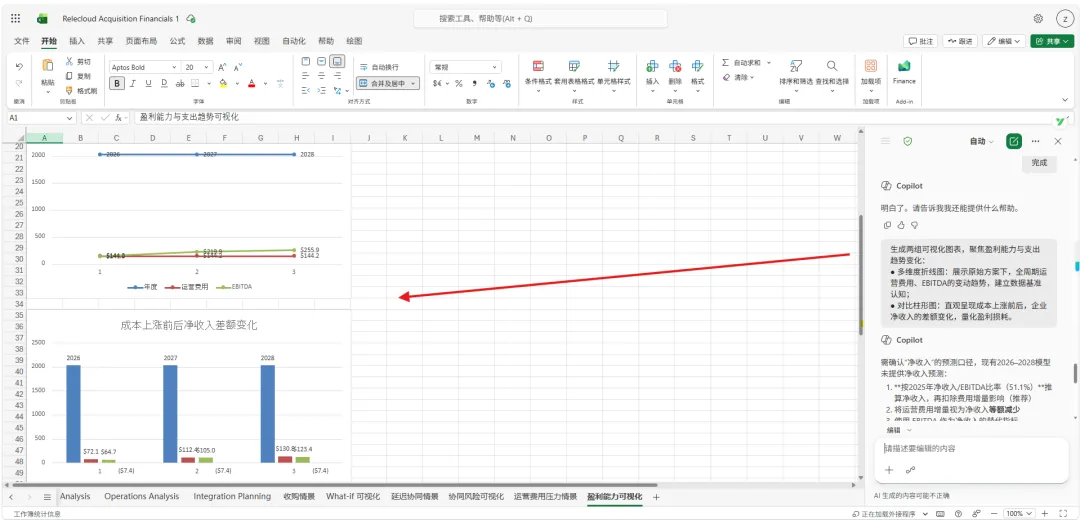Click the plus attach icon in Copilot input
Viewport: 1080px width, 520px height.
889,470
